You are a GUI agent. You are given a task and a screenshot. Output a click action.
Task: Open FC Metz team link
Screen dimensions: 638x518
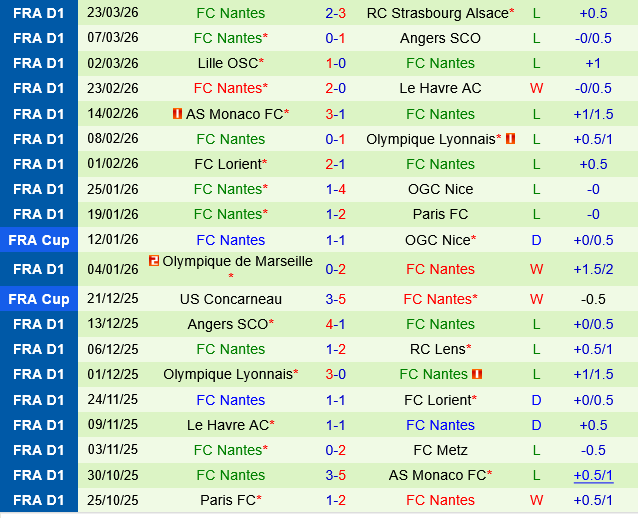point(440,450)
